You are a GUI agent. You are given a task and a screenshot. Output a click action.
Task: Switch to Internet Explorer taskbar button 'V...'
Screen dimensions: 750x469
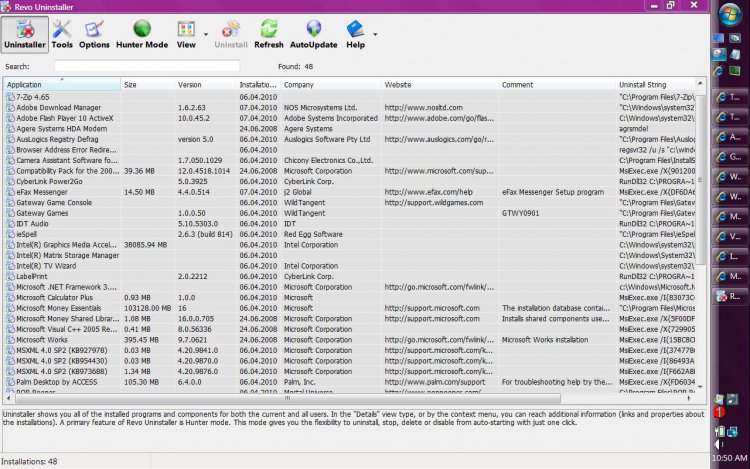pyautogui.click(x=729, y=237)
